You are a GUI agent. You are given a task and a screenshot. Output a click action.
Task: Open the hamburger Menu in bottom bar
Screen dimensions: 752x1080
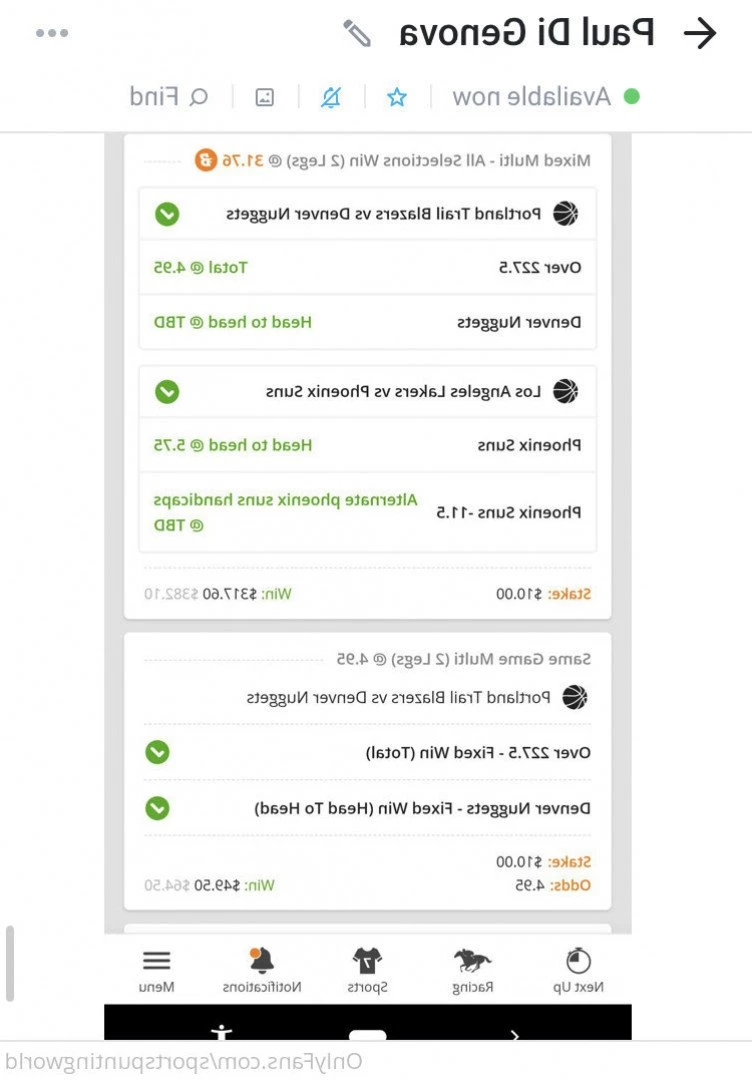pos(156,970)
